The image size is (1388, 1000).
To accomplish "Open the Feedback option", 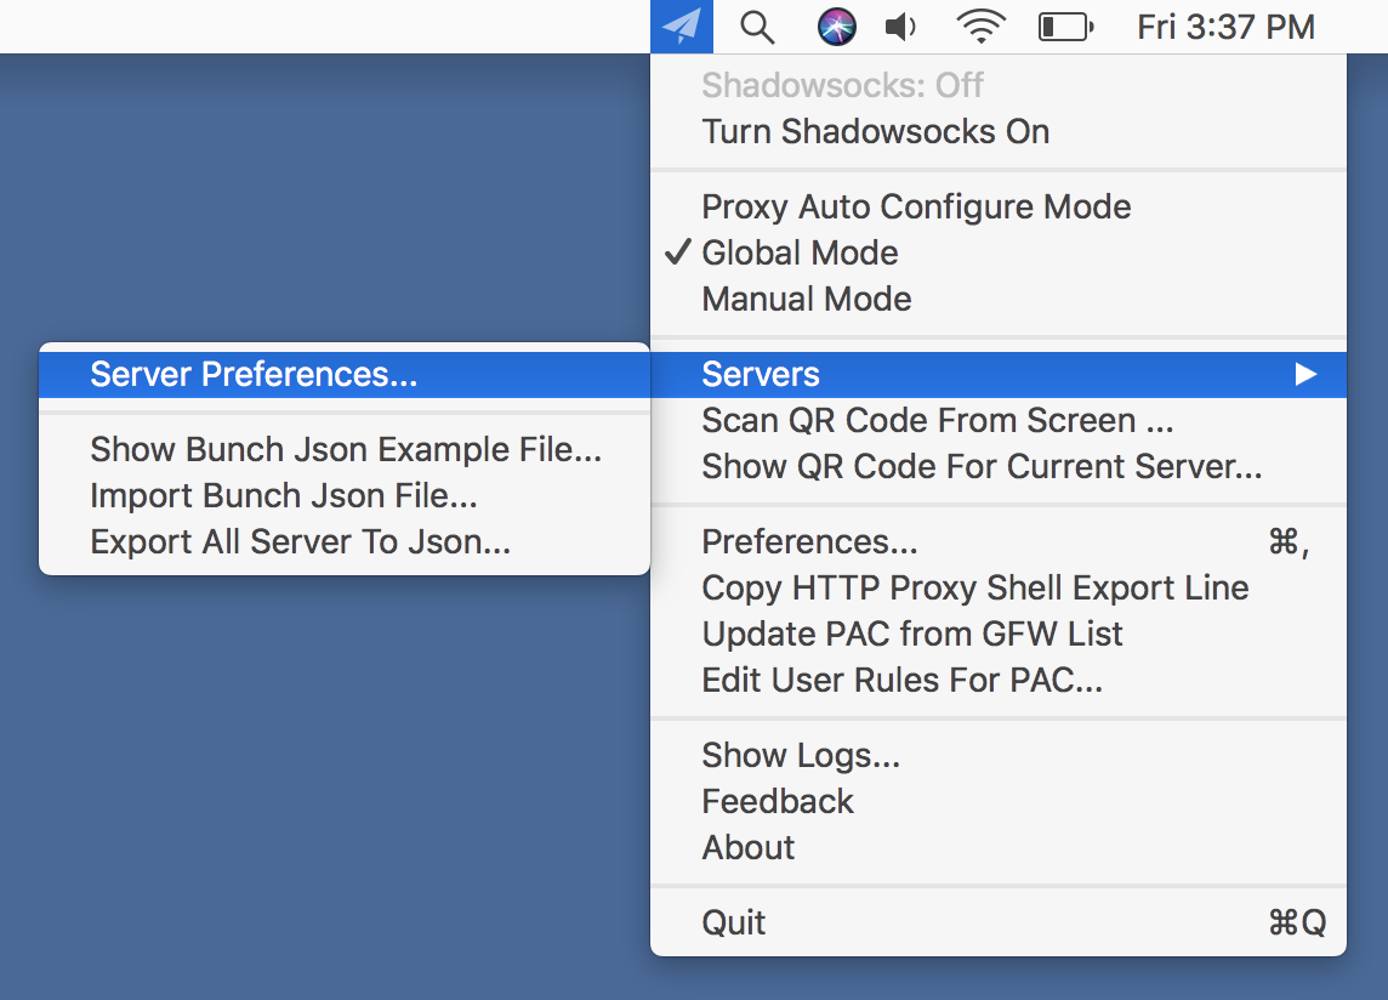I will click(x=778, y=800).
